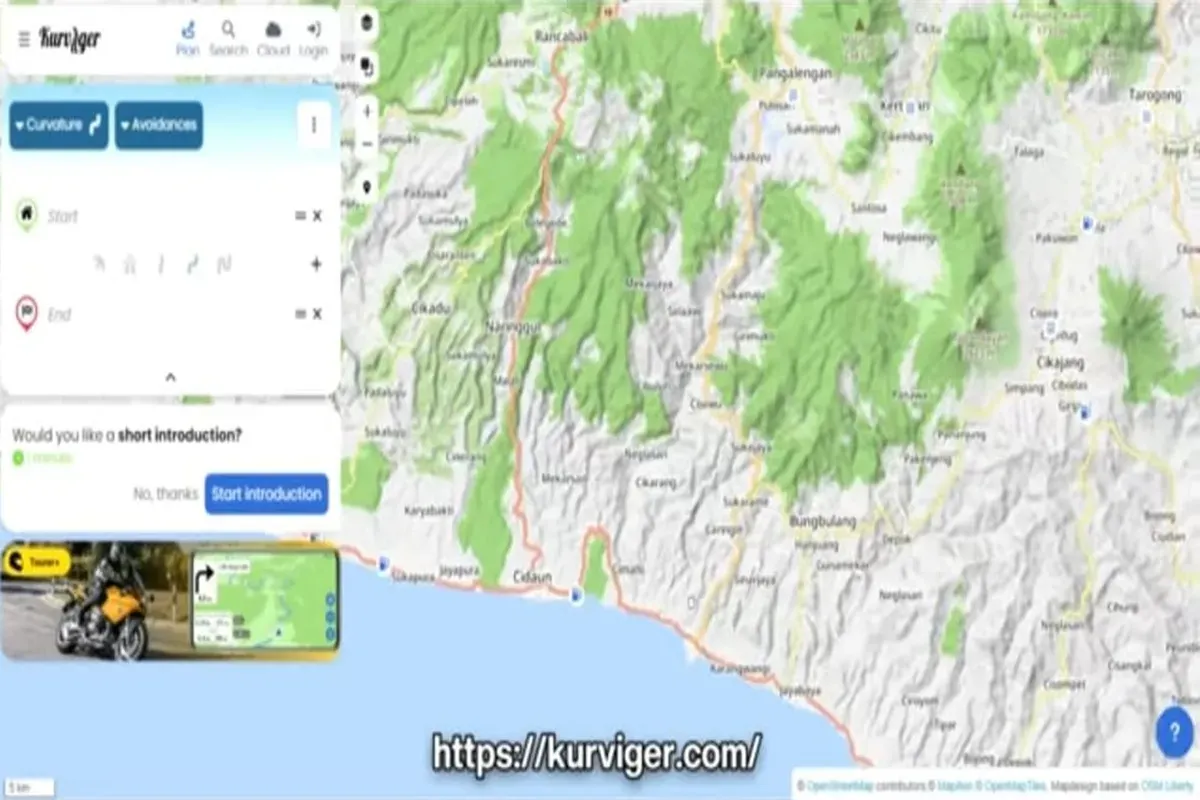The width and height of the screenshot is (1200, 800).
Task: Open the Cloud tab
Action: tap(273, 39)
